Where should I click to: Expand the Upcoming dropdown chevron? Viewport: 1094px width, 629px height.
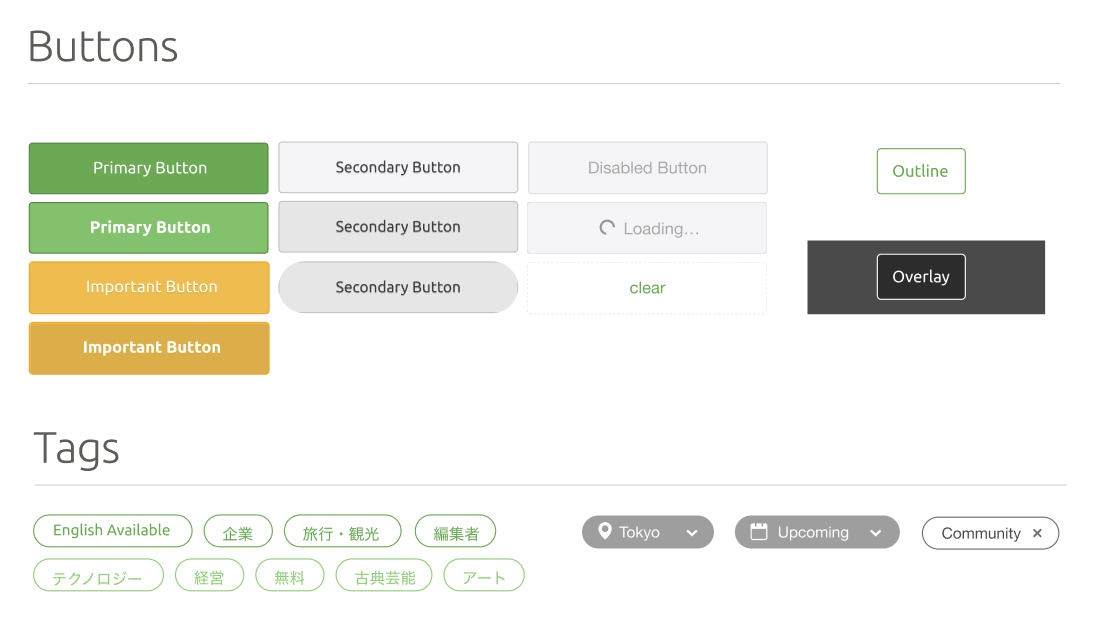pos(876,533)
